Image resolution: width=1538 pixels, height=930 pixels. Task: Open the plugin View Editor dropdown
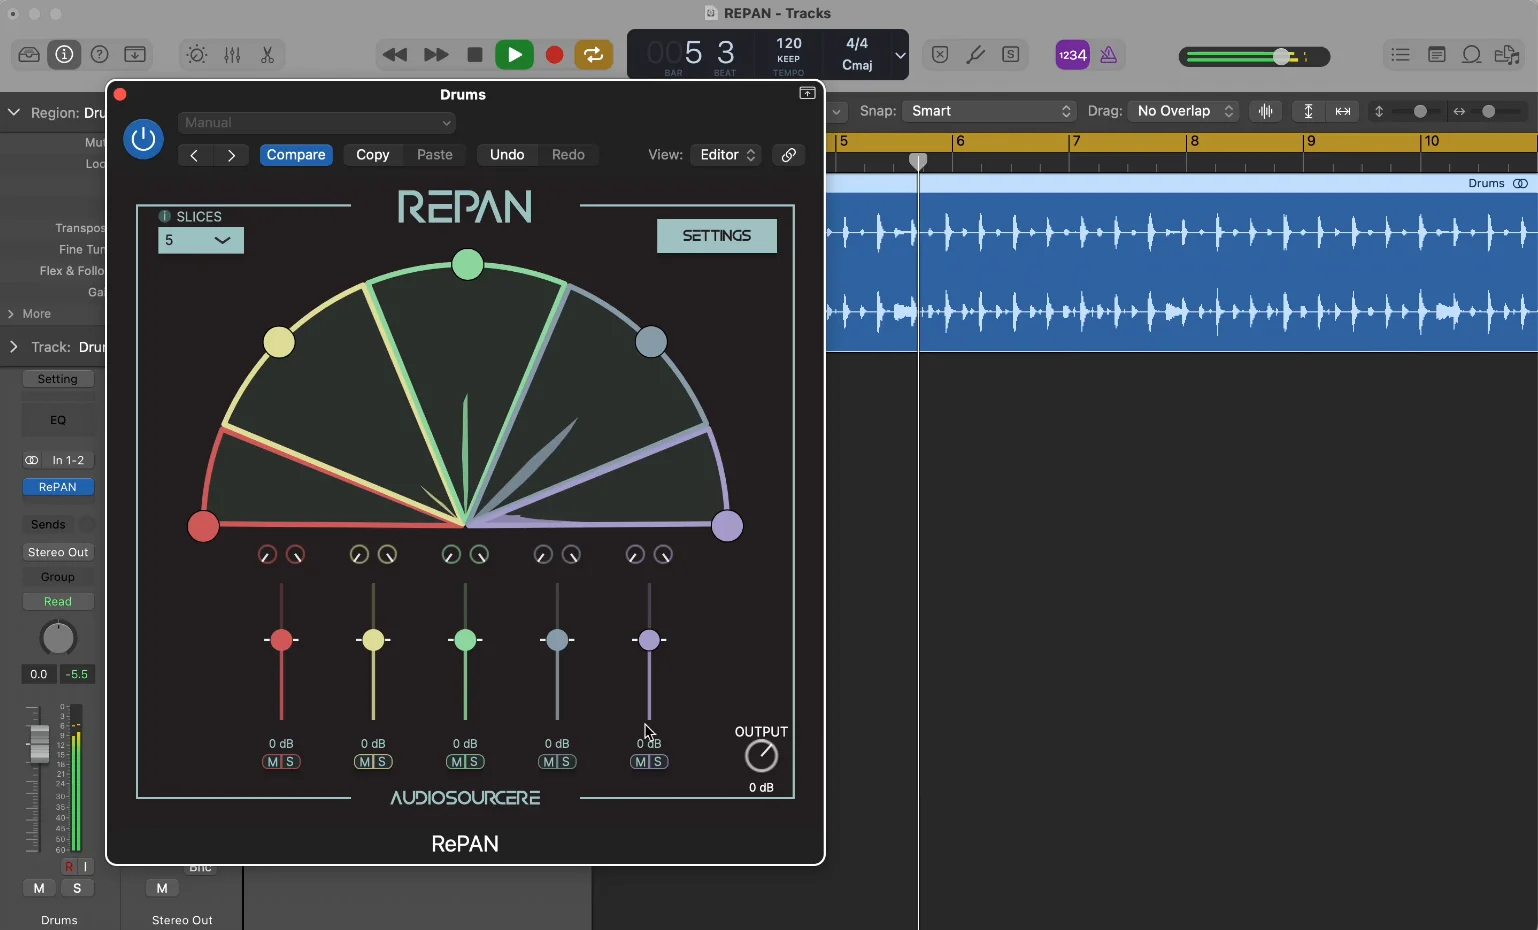pos(727,155)
